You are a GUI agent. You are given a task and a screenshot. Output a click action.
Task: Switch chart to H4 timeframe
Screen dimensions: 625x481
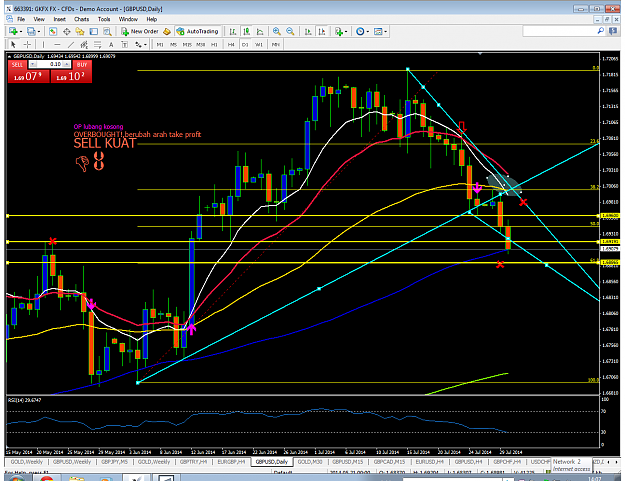tap(231, 45)
